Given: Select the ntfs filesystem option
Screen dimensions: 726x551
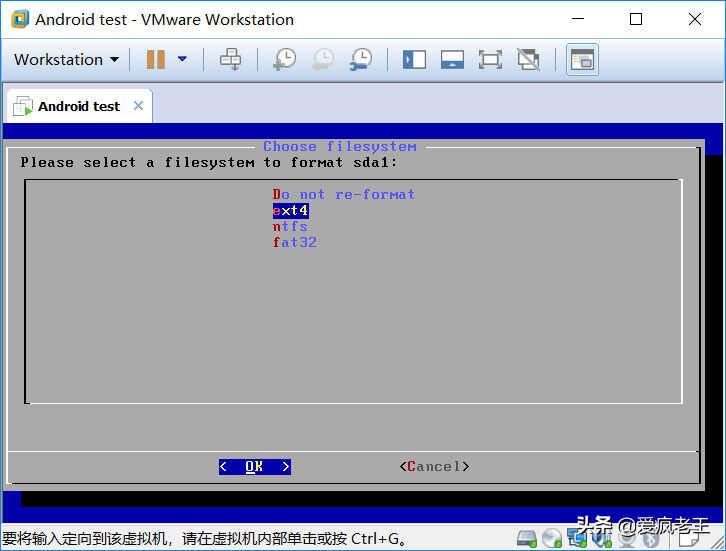Looking at the screenshot, I should 290,226.
